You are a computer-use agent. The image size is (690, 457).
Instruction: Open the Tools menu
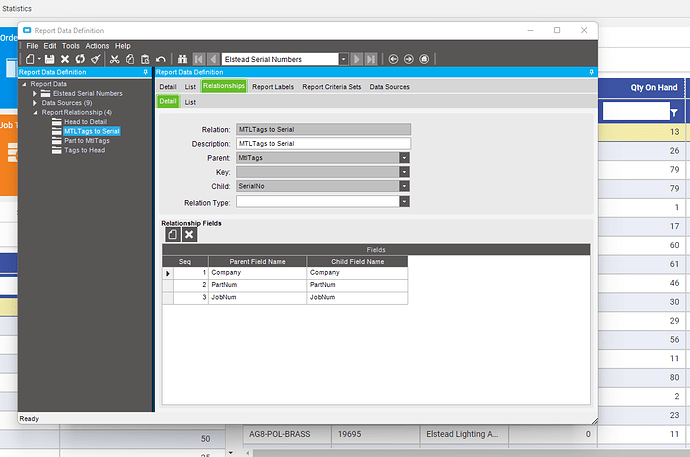coord(70,46)
